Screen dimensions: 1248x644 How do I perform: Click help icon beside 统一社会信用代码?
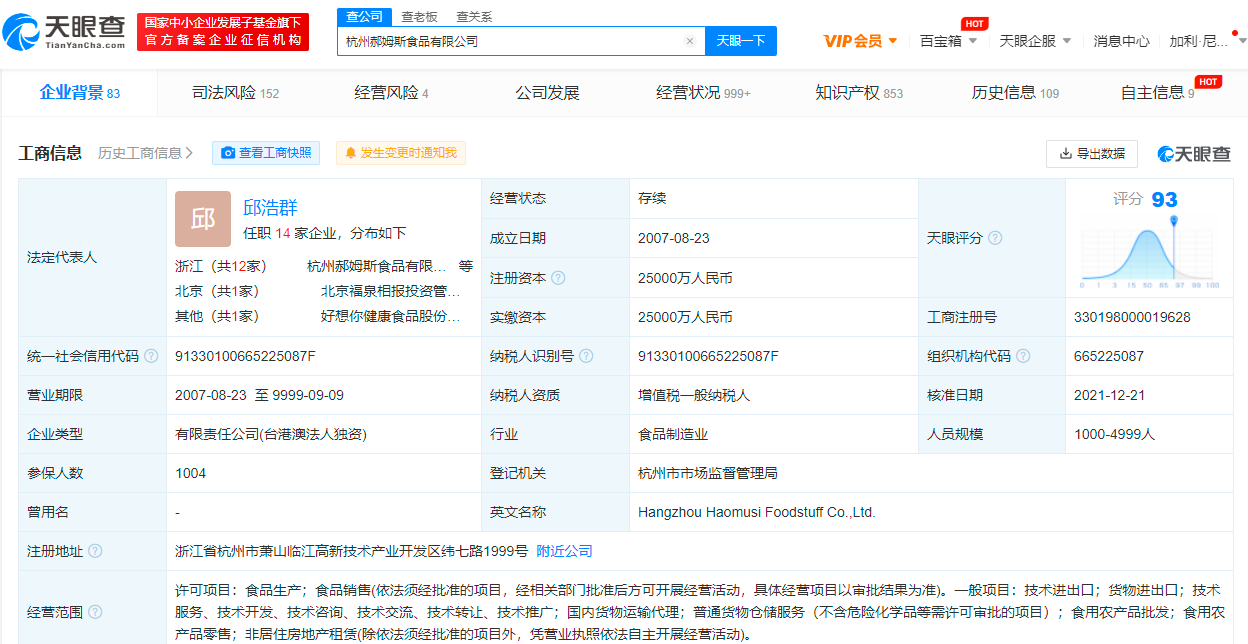[x=151, y=356]
